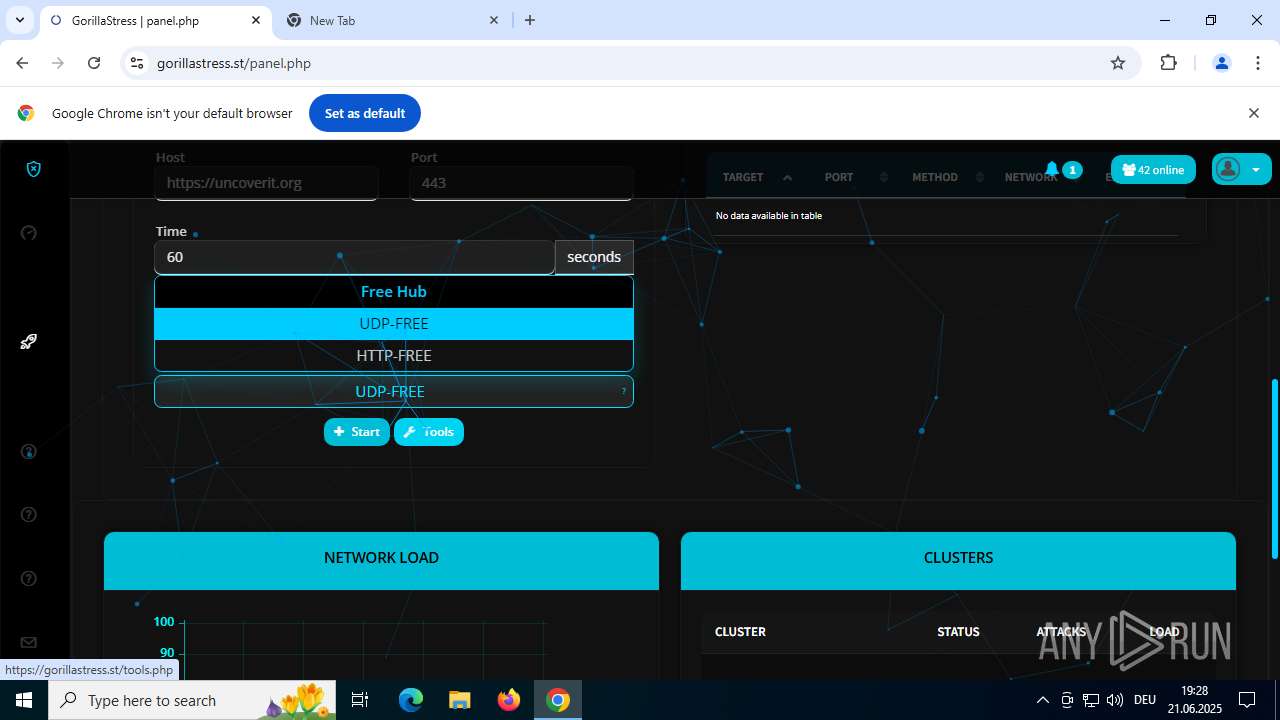Bookmark this page with star icon

pos(1118,63)
